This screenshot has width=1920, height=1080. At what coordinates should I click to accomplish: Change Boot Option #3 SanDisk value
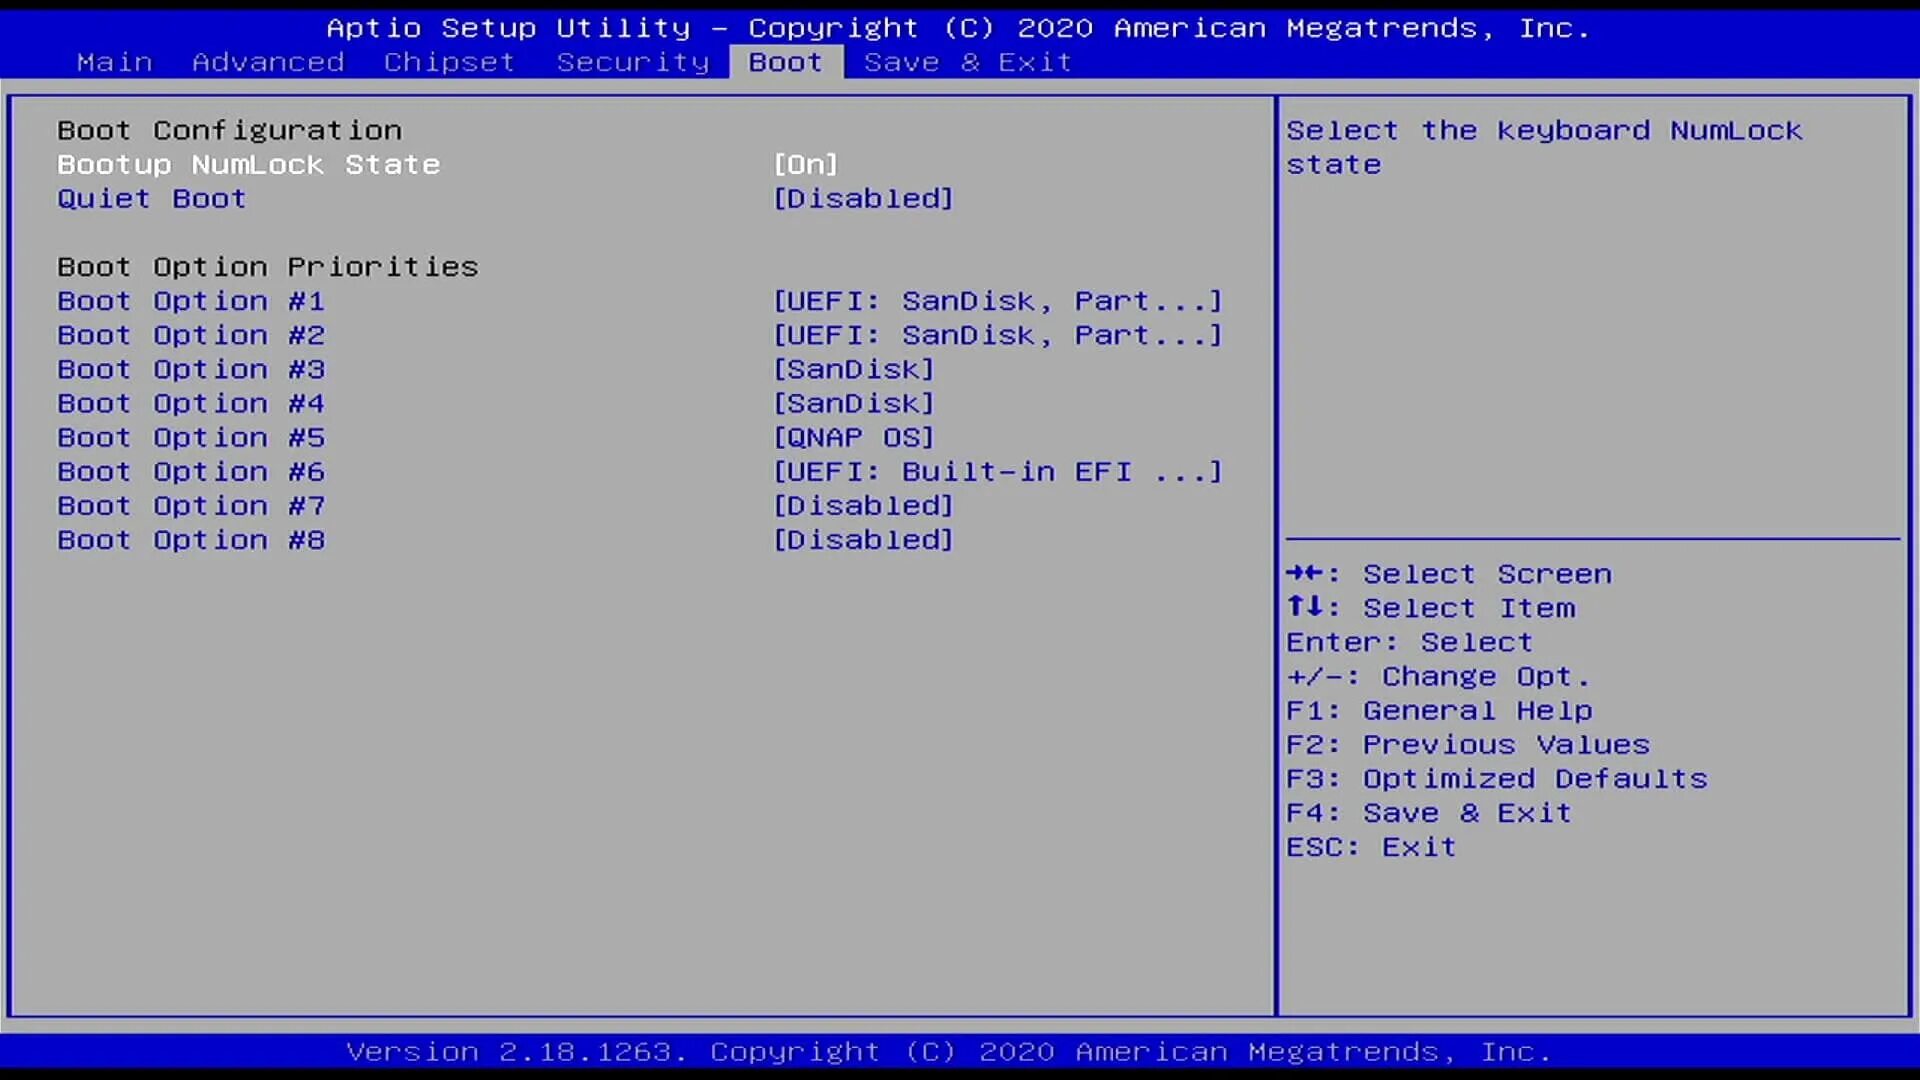pos(853,369)
